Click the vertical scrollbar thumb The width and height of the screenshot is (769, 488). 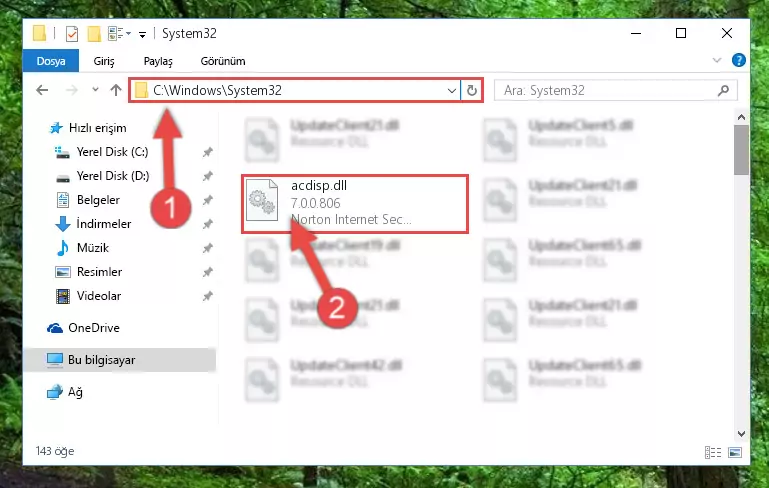pos(741,150)
